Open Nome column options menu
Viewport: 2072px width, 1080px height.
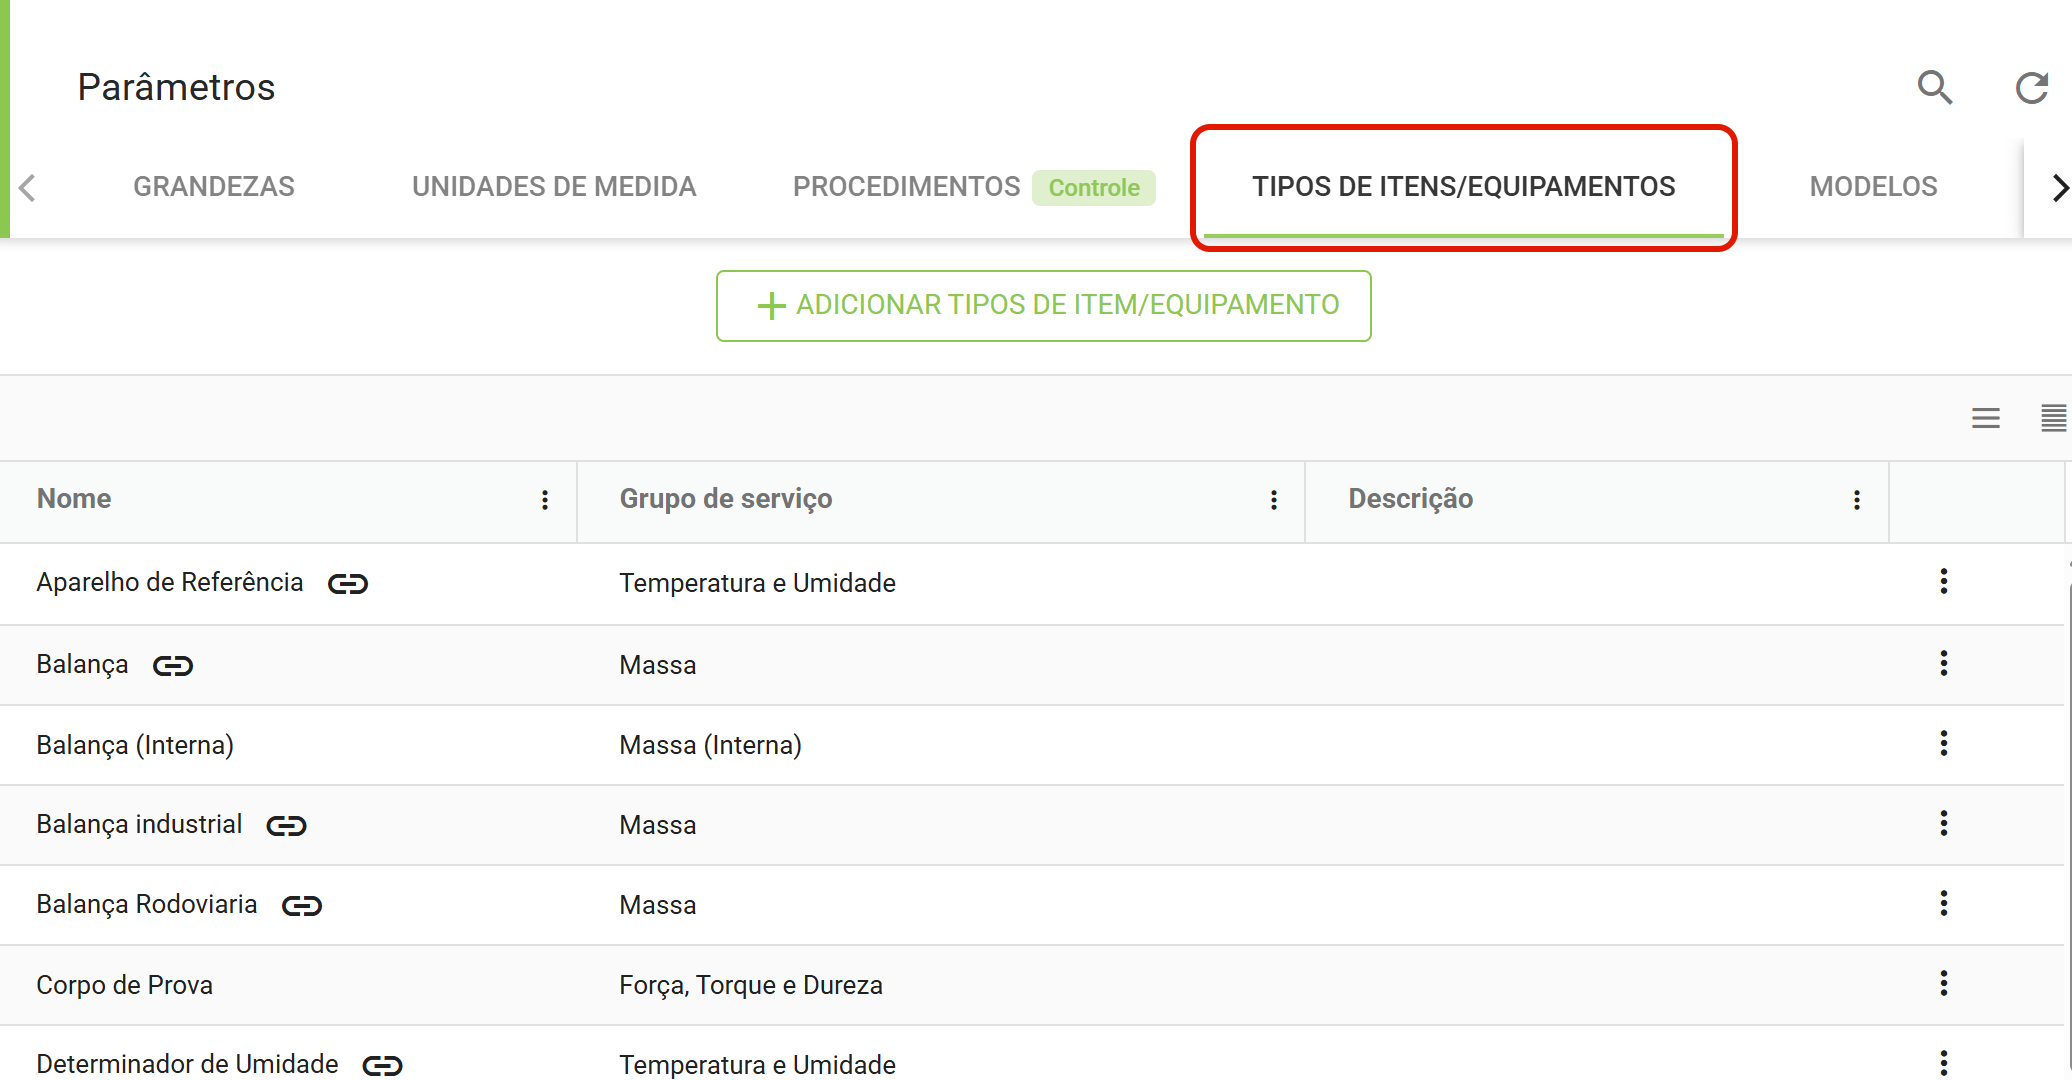coord(545,500)
